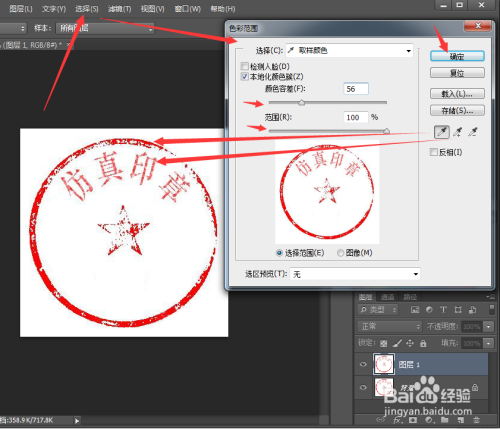Uncheck the 本地化颜色簇(Z) checkbox
This screenshot has height=429, width=500.
[x=244, y=77]
